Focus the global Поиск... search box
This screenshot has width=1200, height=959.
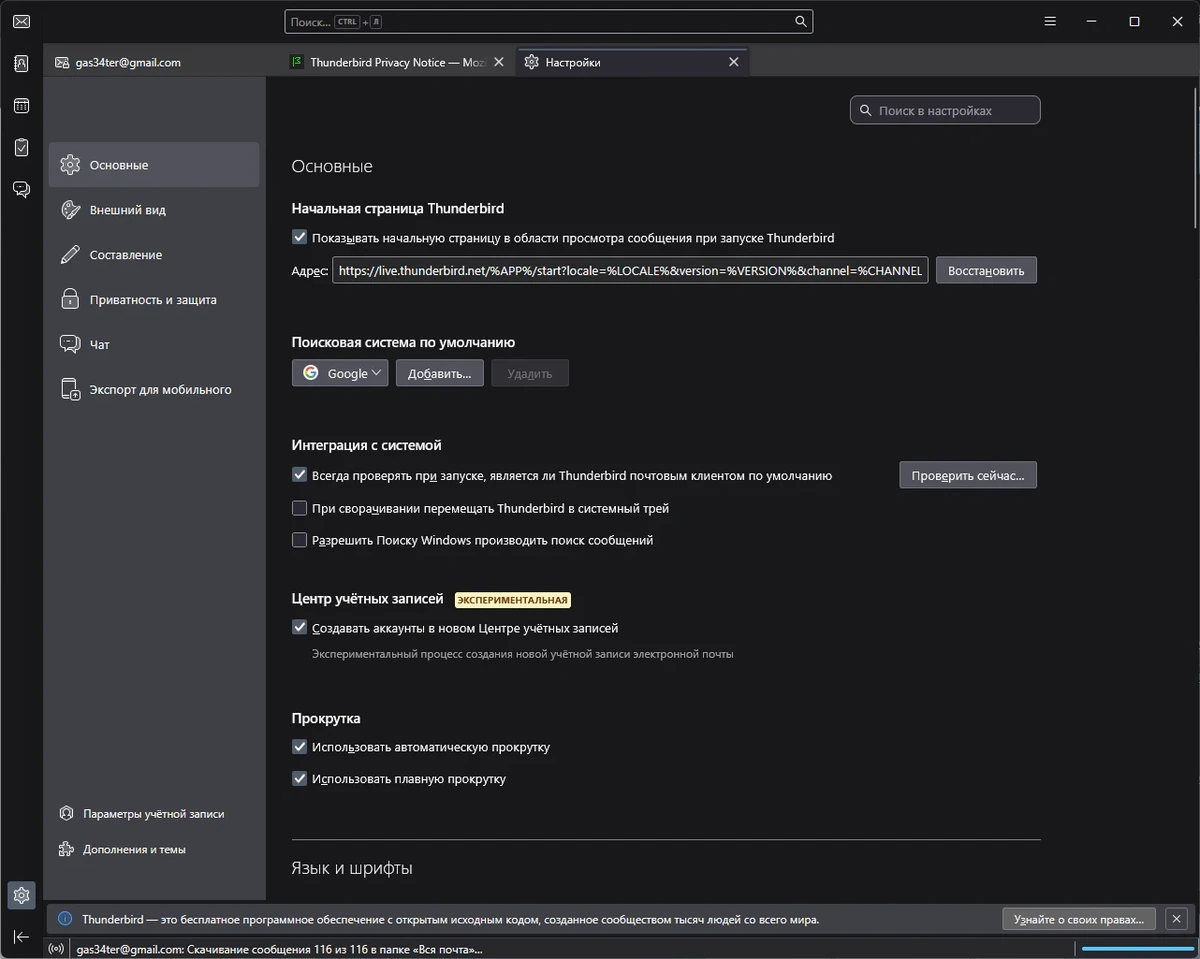coord(548,21)
